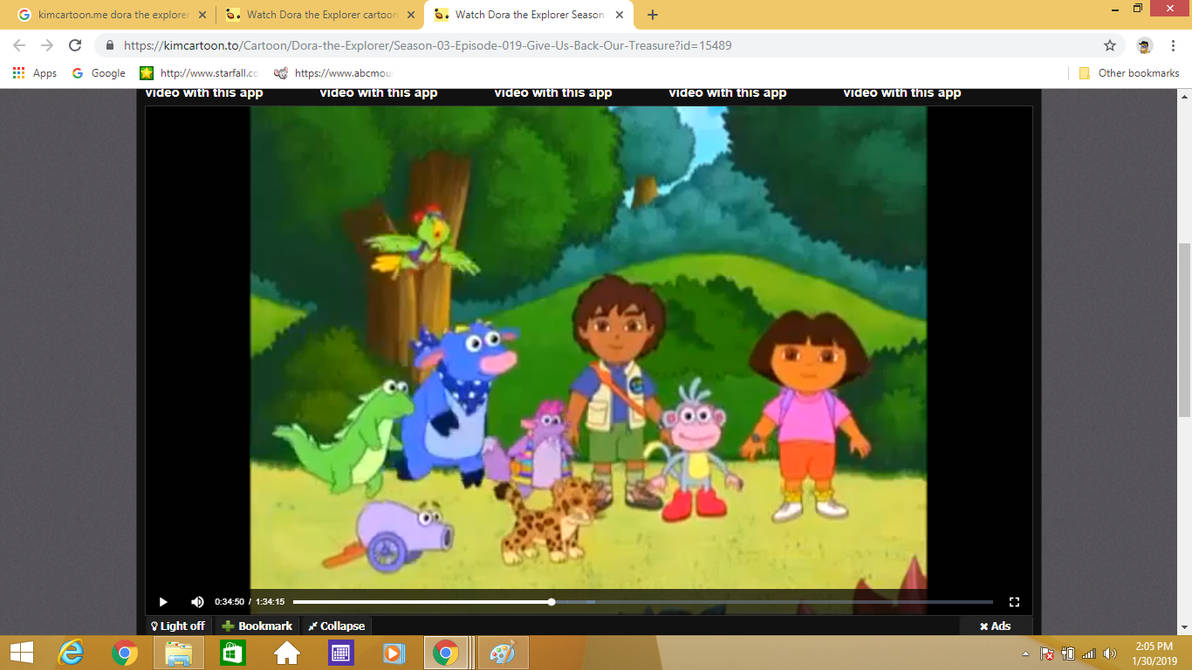This screenshot has height=670, width=1192.
Task: Open the Apps bookmarks shortcut
Action: tap(34, 73)
